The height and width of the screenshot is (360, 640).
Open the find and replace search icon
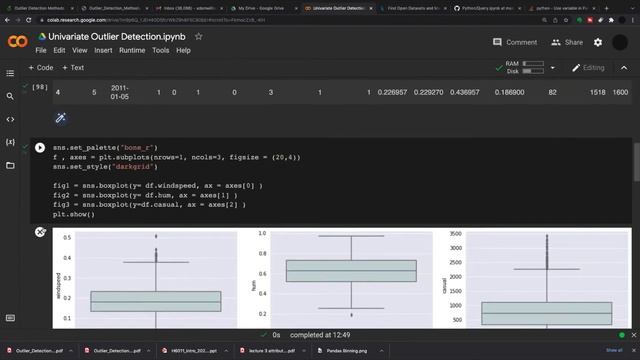click(10, 96)
